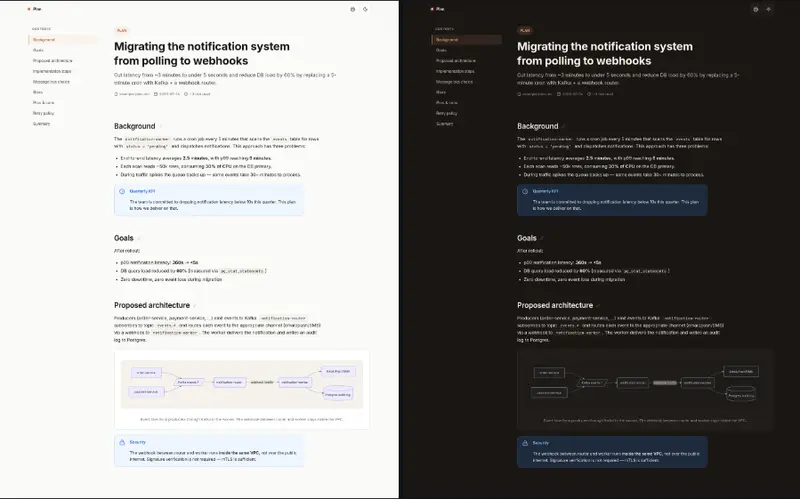The image size is (800, 499).
Task: Click the print icon in the dark panel header
Action: [756, 9]
